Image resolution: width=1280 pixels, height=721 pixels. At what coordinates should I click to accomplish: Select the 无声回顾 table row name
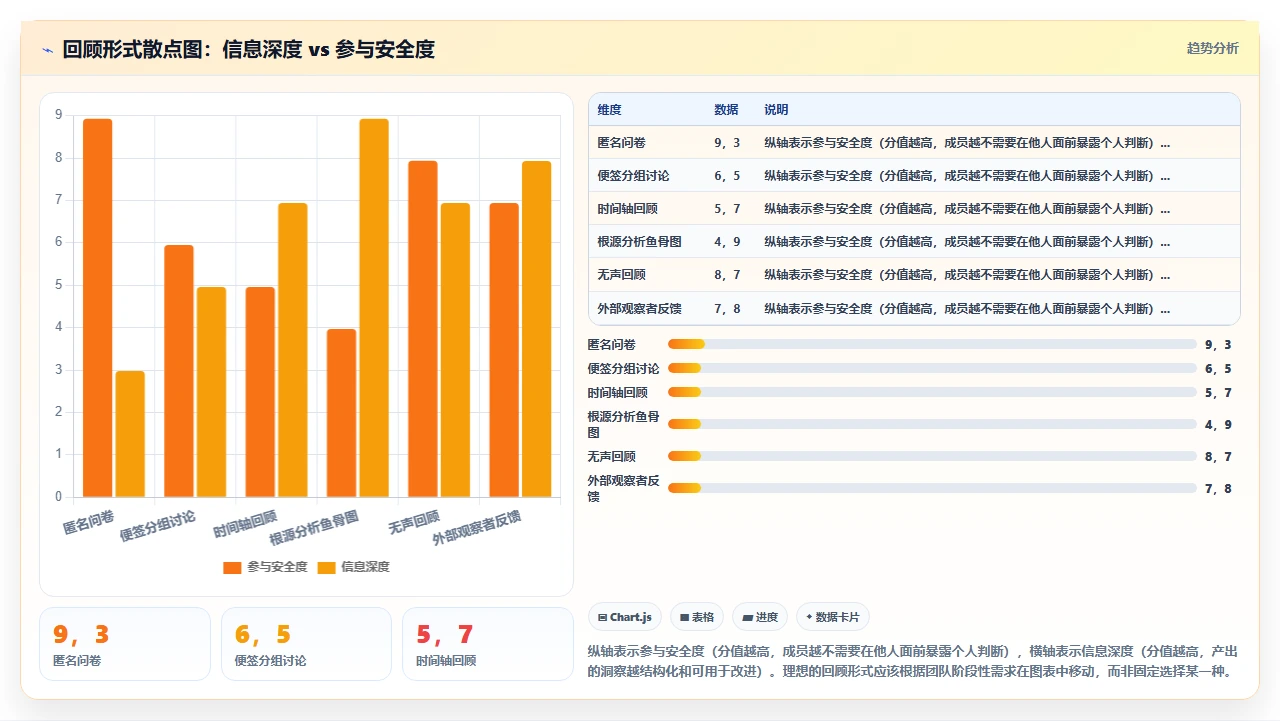[622, 275]
